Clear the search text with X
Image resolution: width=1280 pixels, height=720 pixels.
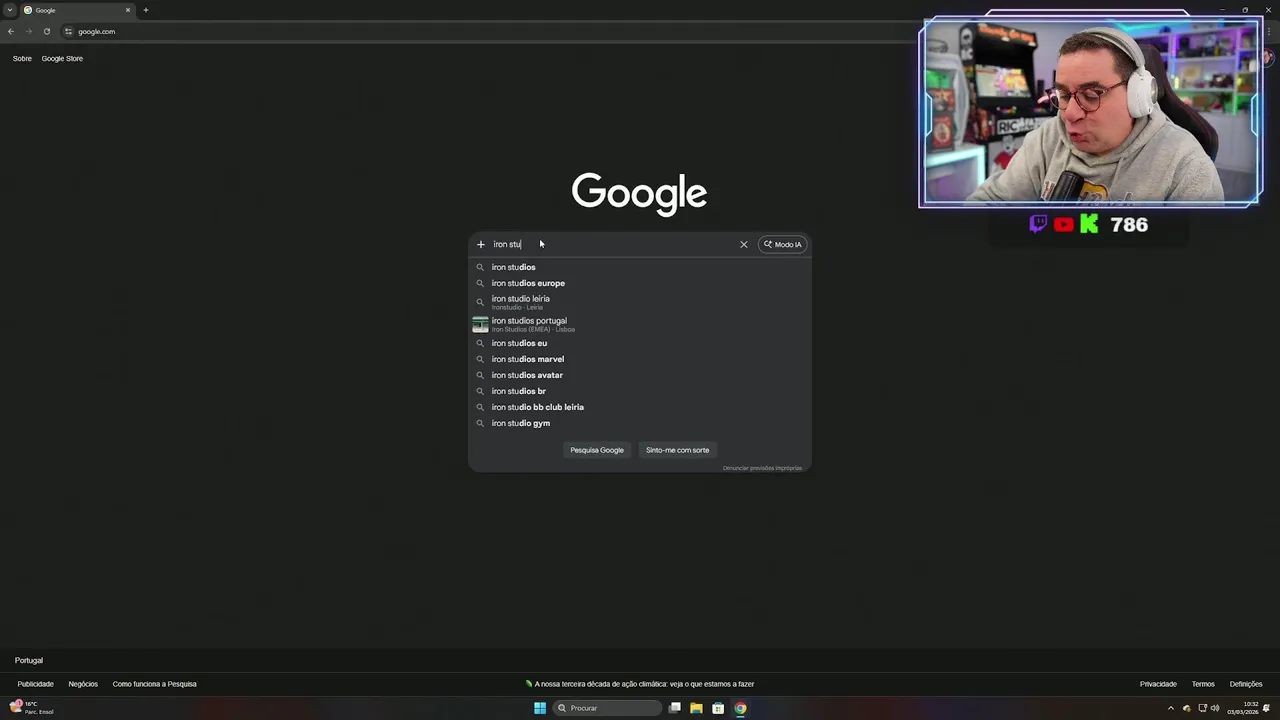(744, 244)
